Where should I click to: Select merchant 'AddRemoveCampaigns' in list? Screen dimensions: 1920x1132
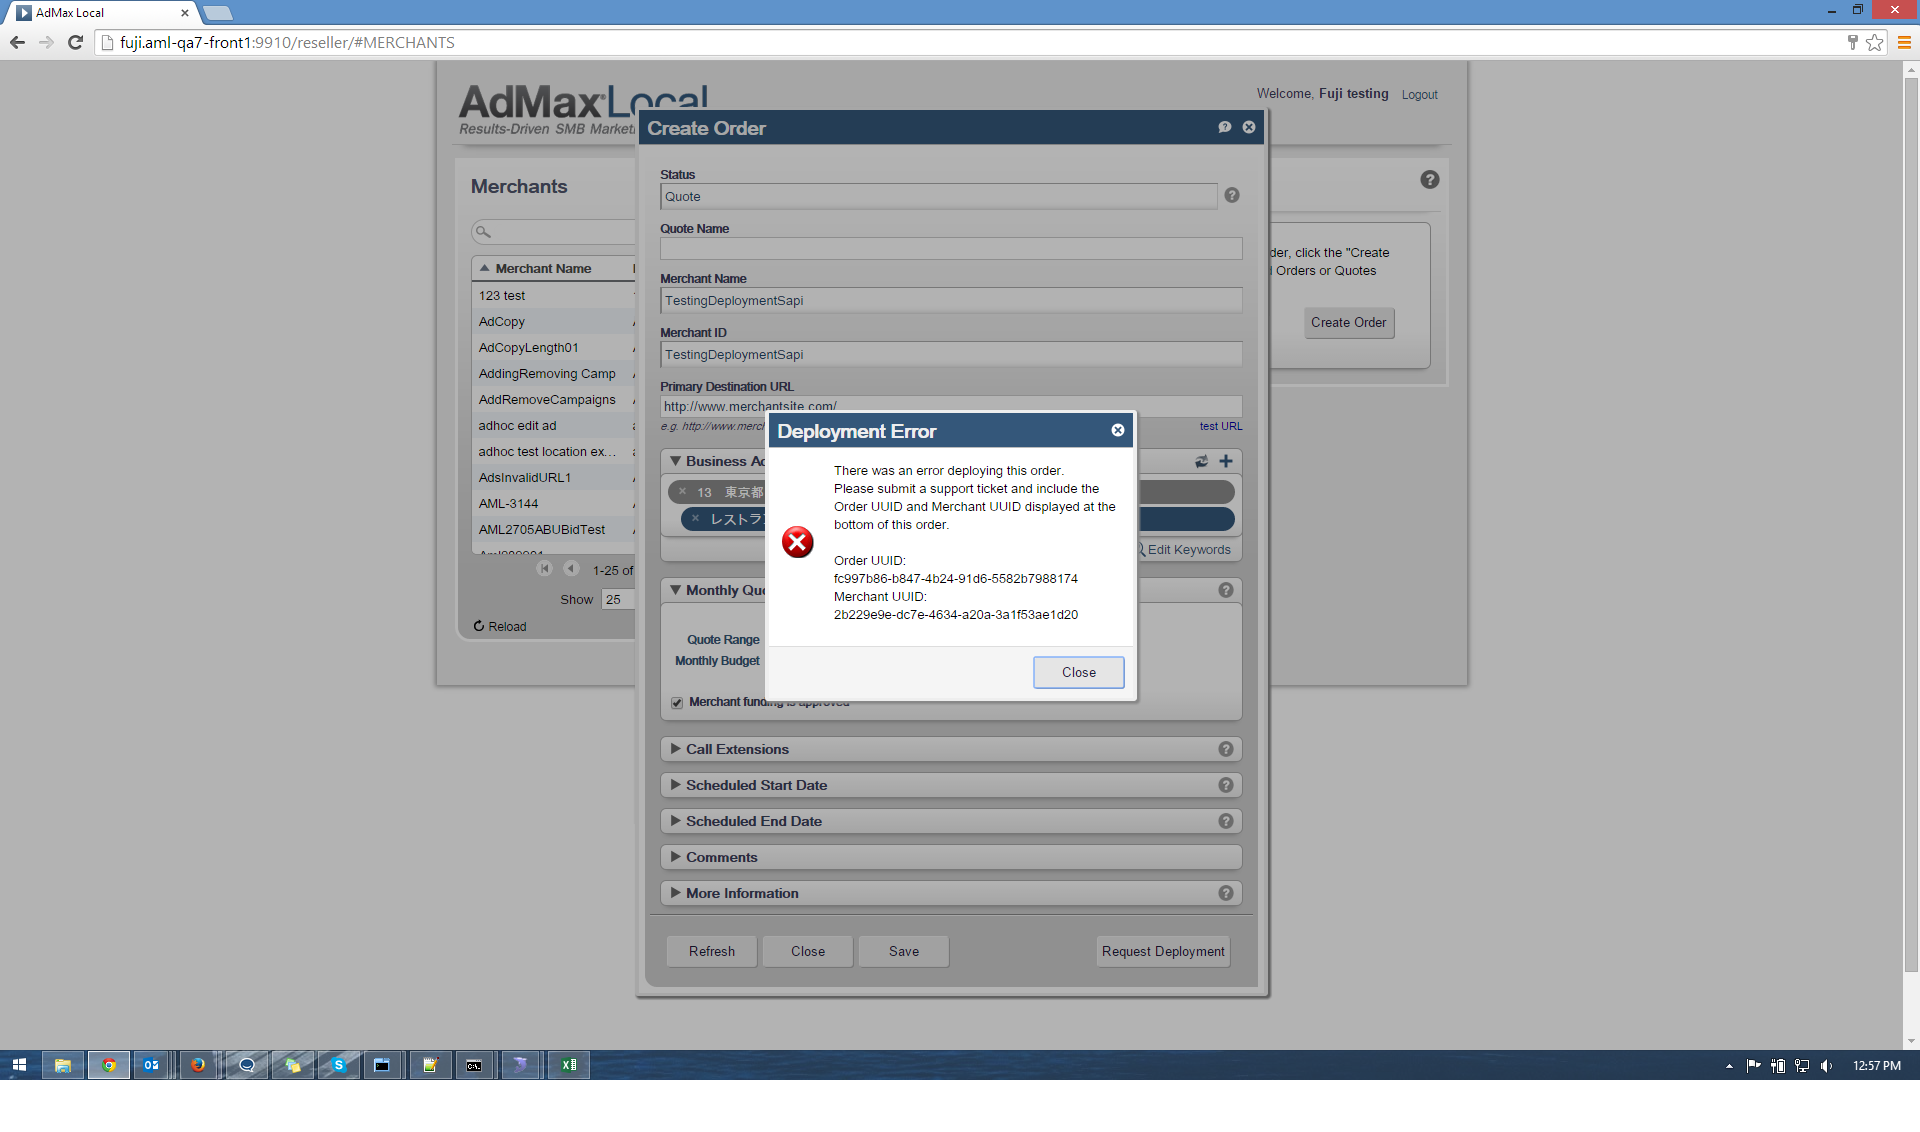553,399
